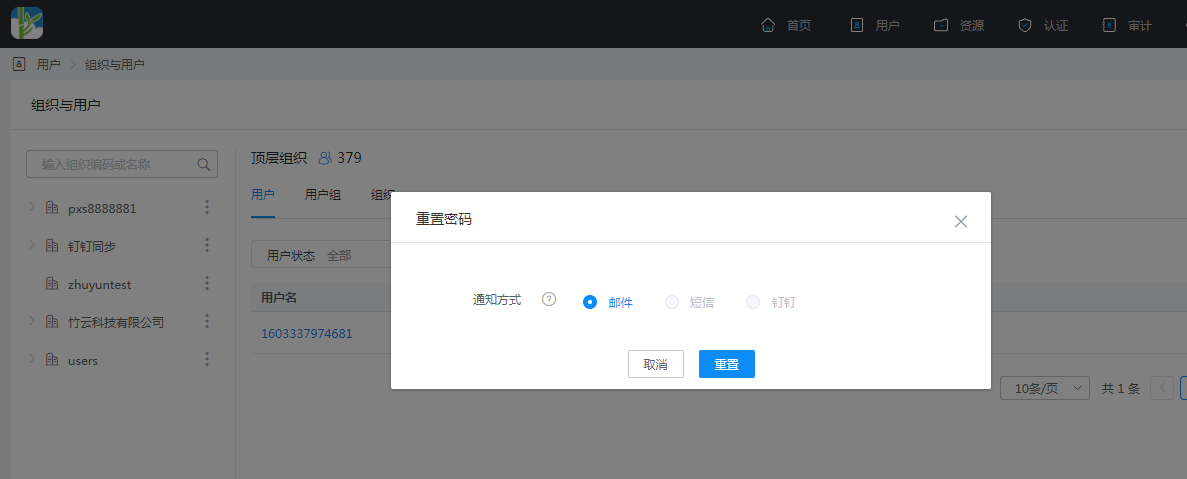Click the building icon of 竹云科技有限公司
The height and width of the screenshot is (479, 1187).
click(52, 322)
